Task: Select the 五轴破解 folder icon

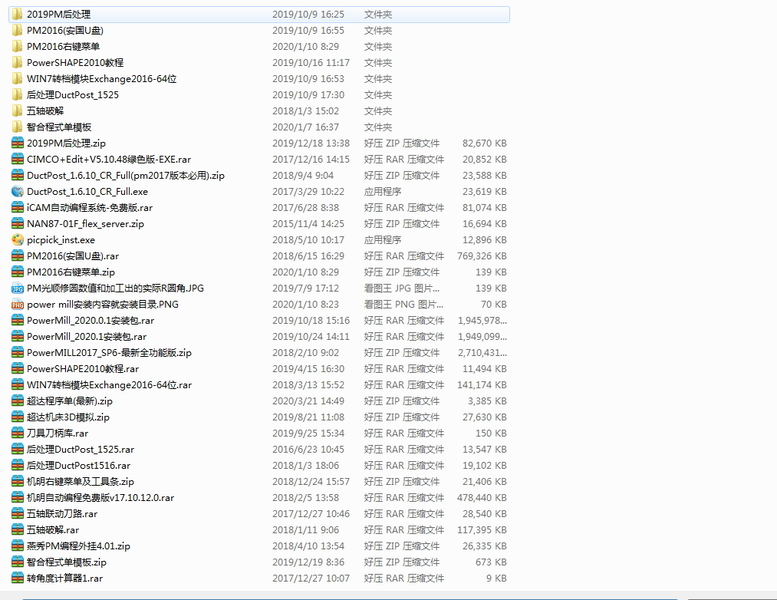Action: point(17,111)
